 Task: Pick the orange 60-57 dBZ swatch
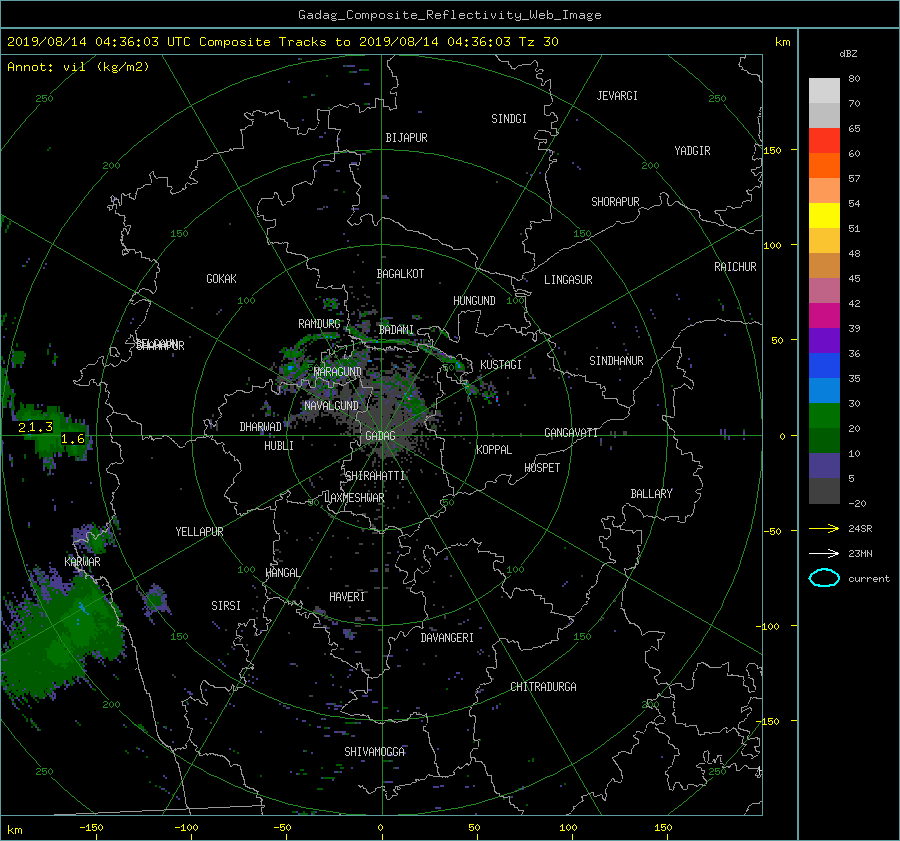[824, 166]
